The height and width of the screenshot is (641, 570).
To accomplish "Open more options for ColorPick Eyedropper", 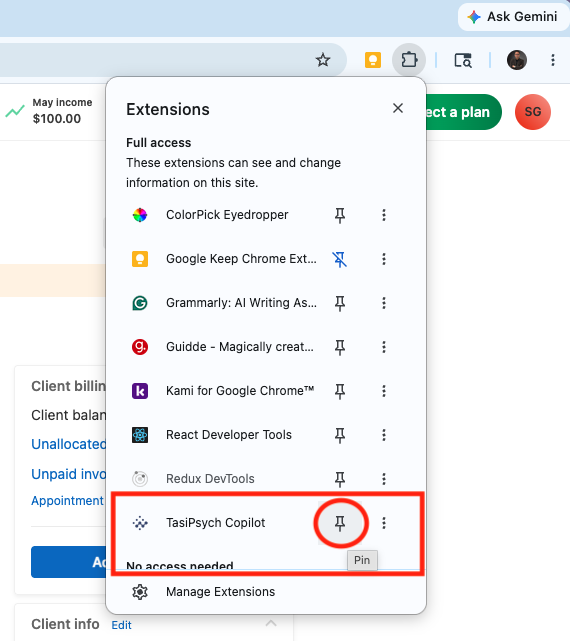I will click(x=384, y=215).
